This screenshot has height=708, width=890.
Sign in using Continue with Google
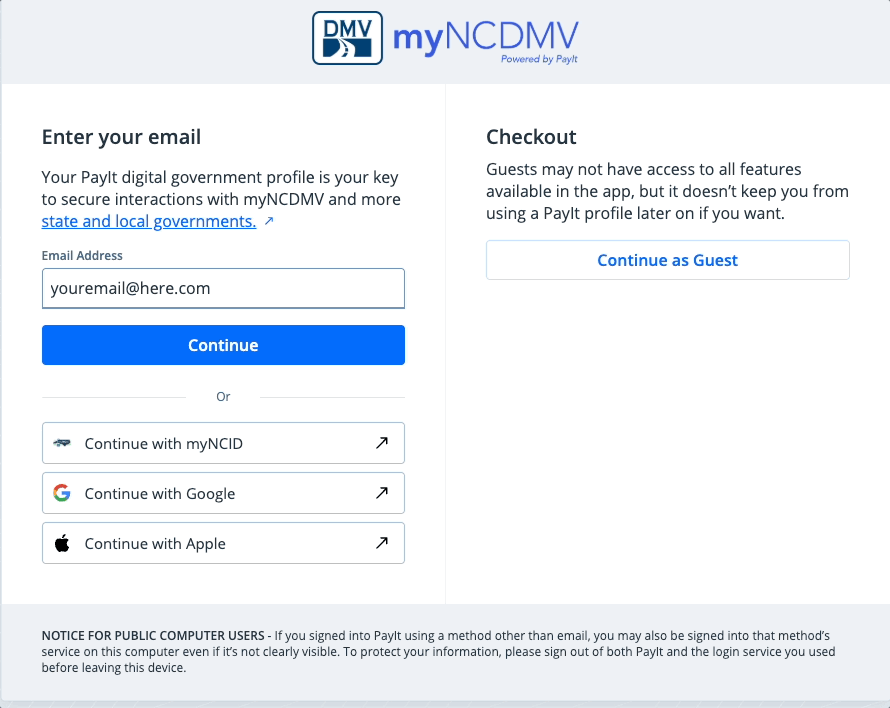(x=160, y=493)
